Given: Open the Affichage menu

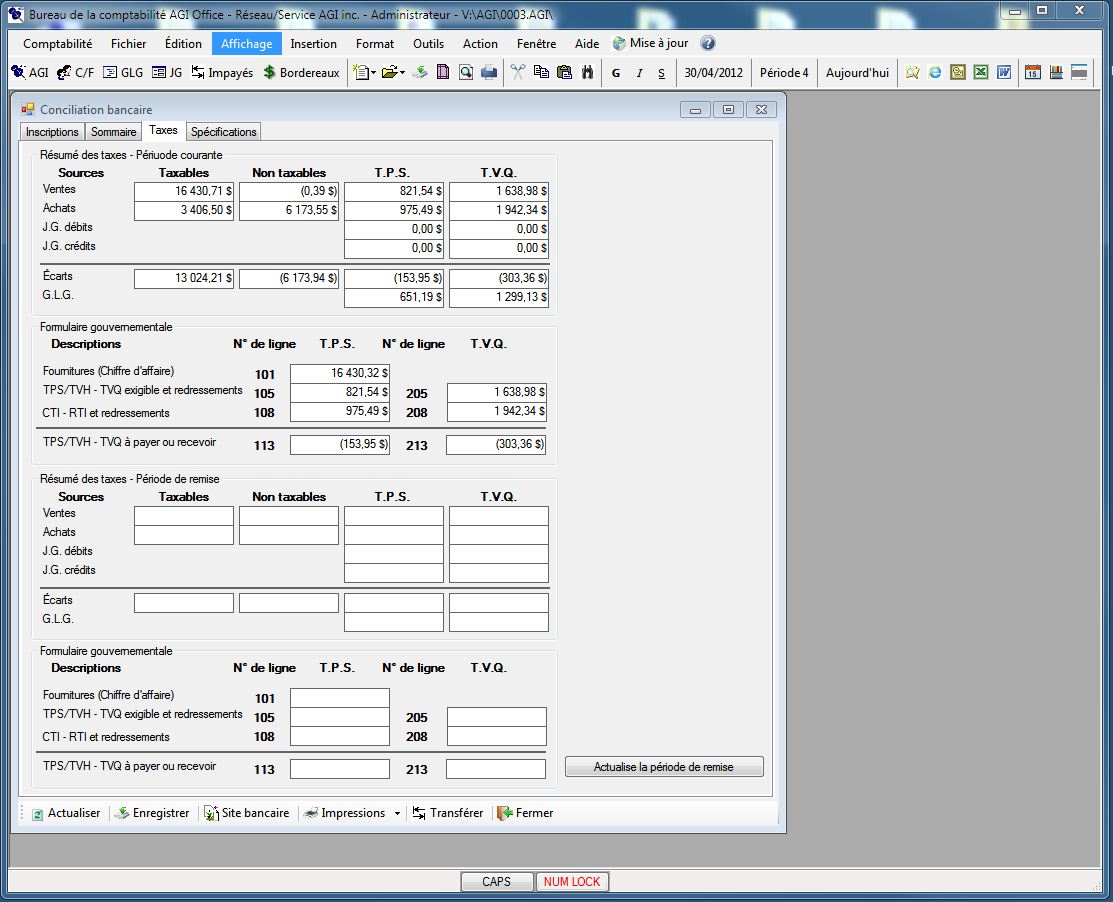Looking at the screenshot, I should coord(246,43).
